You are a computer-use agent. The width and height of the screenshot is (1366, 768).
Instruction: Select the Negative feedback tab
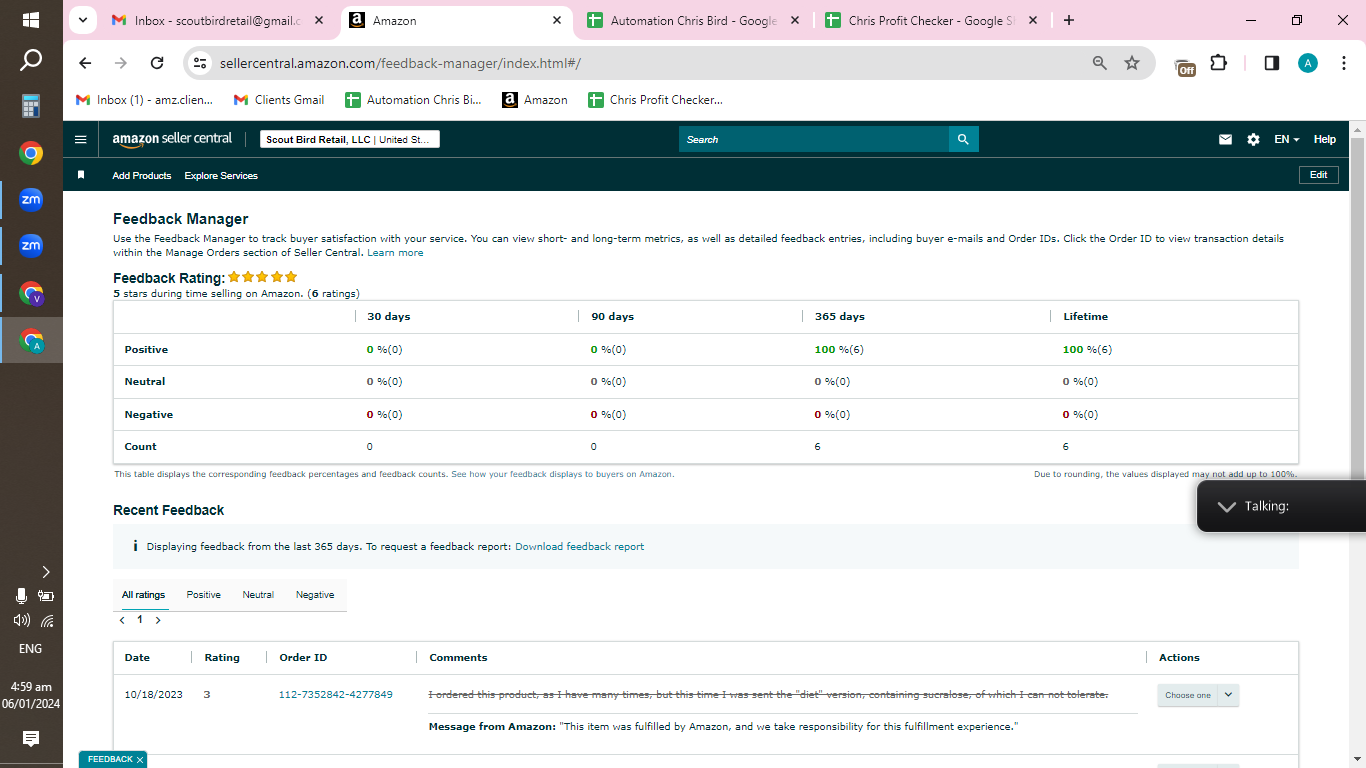[315, 595]
